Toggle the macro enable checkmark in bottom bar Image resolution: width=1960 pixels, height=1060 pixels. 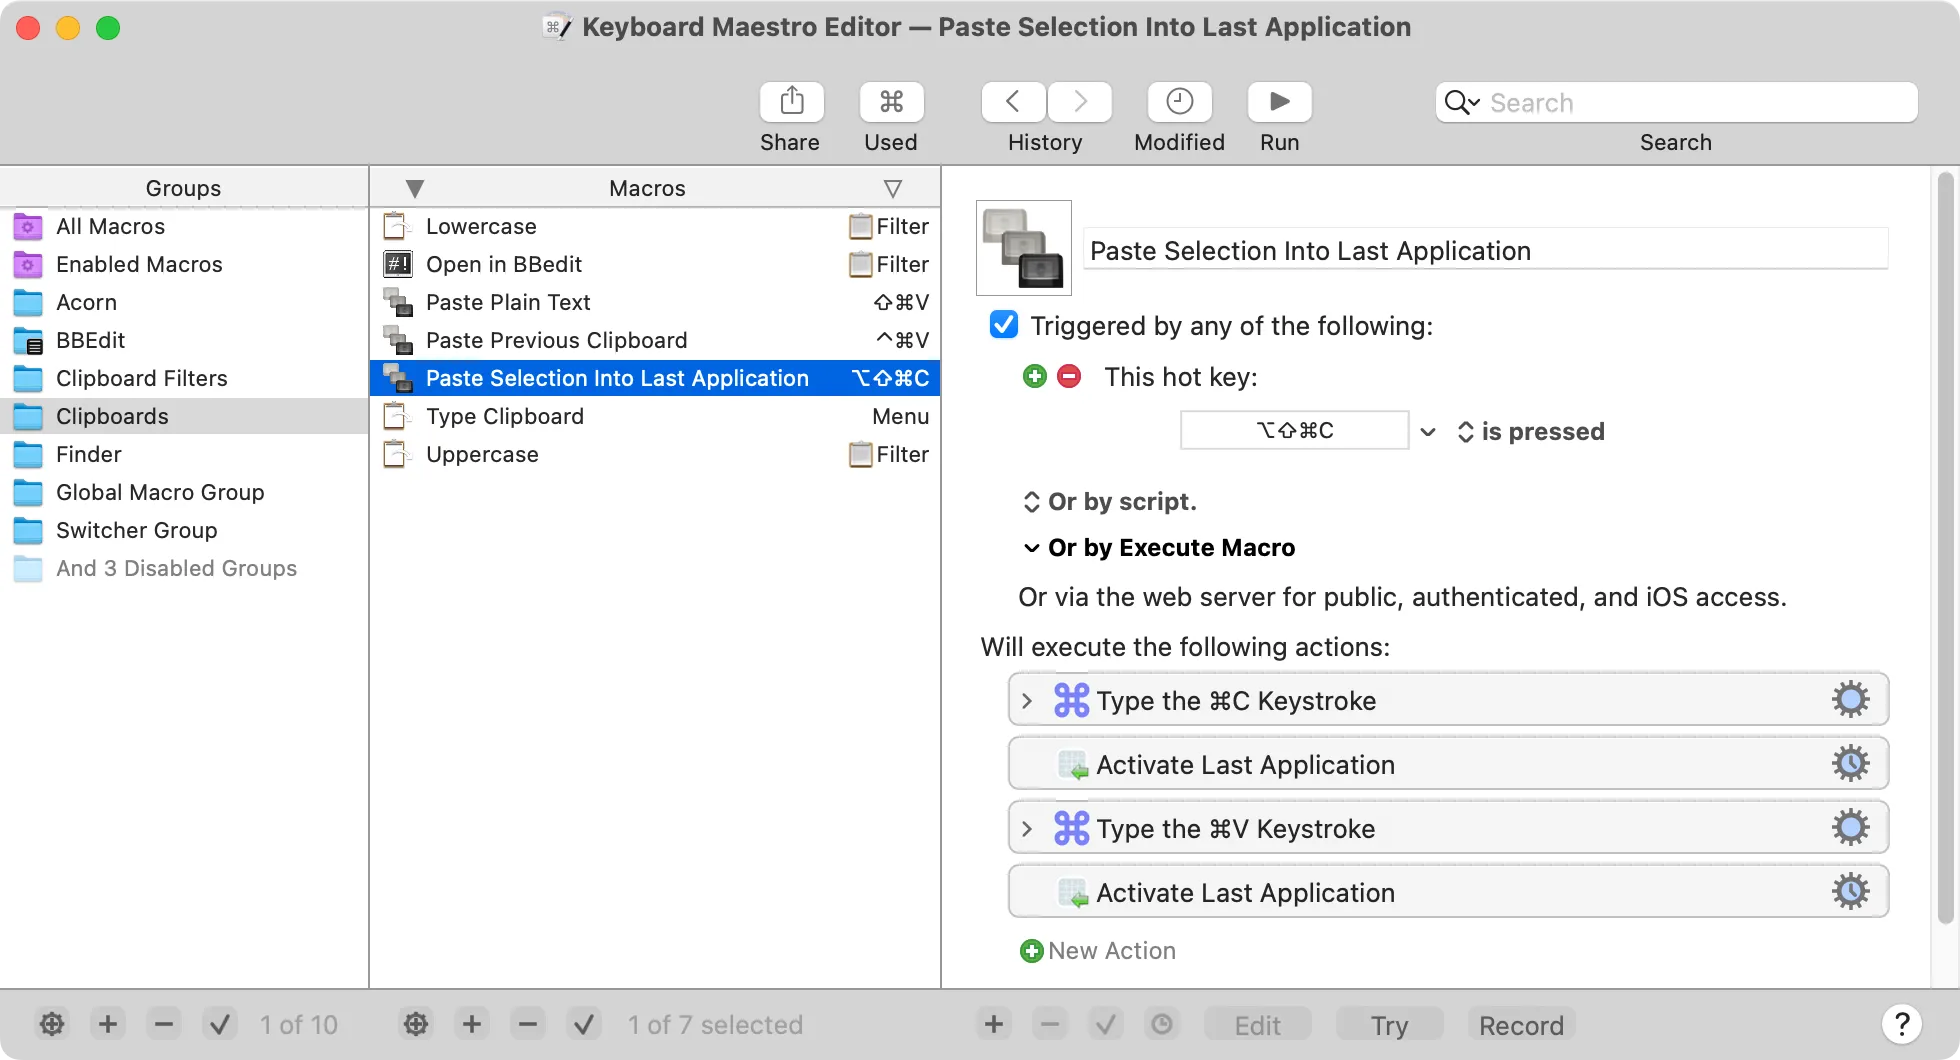tap(585, 1024)
